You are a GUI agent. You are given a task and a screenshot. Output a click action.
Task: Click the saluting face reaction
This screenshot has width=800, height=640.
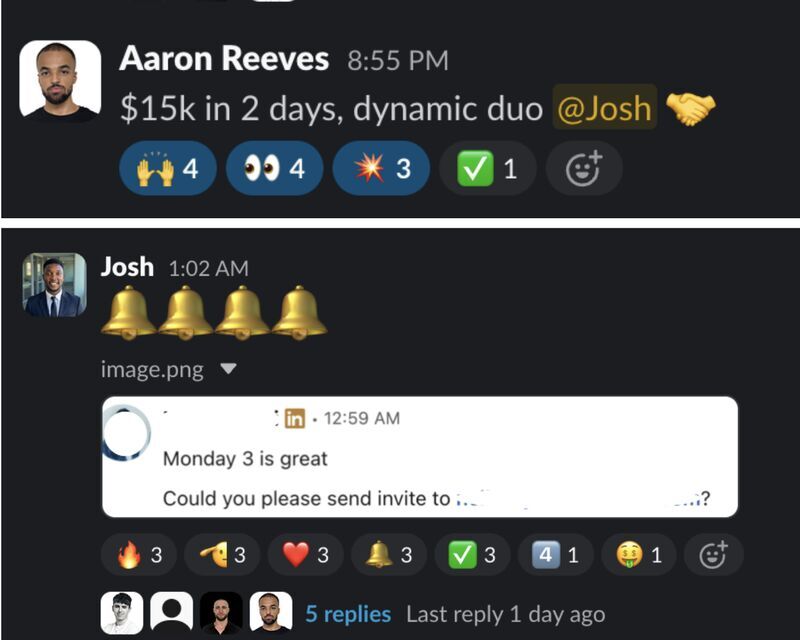click(x=222, y=555)
